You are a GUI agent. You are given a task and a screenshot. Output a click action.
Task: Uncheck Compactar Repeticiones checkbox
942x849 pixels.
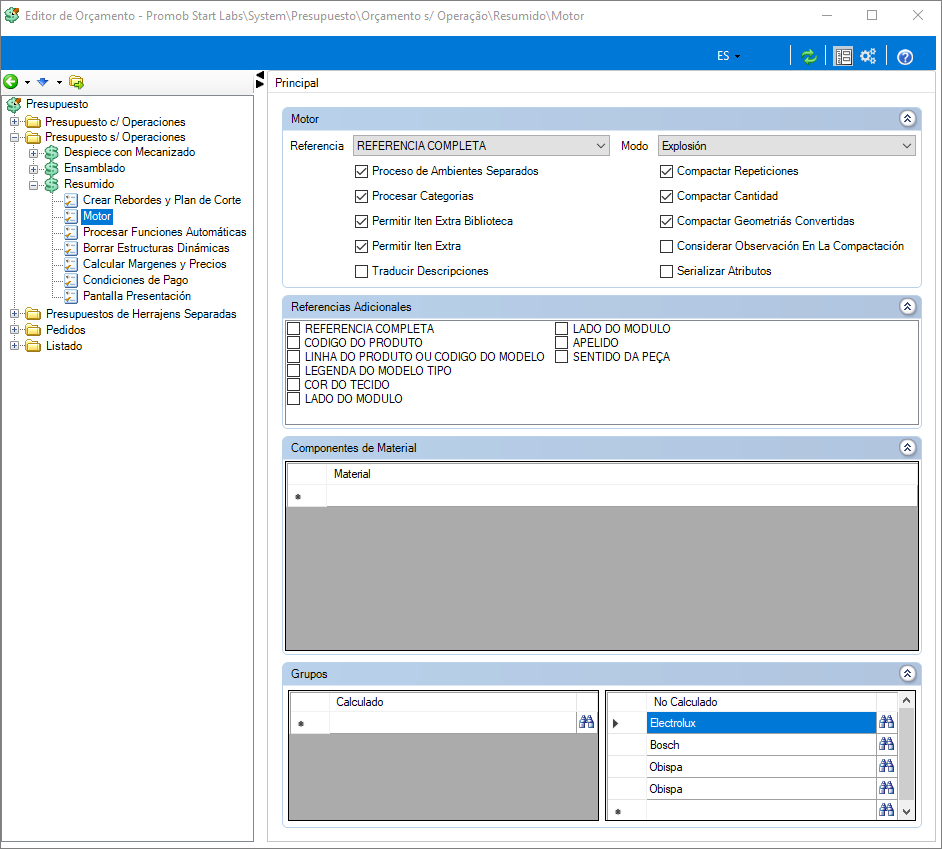pyautogui.click(x=667, y=171)
